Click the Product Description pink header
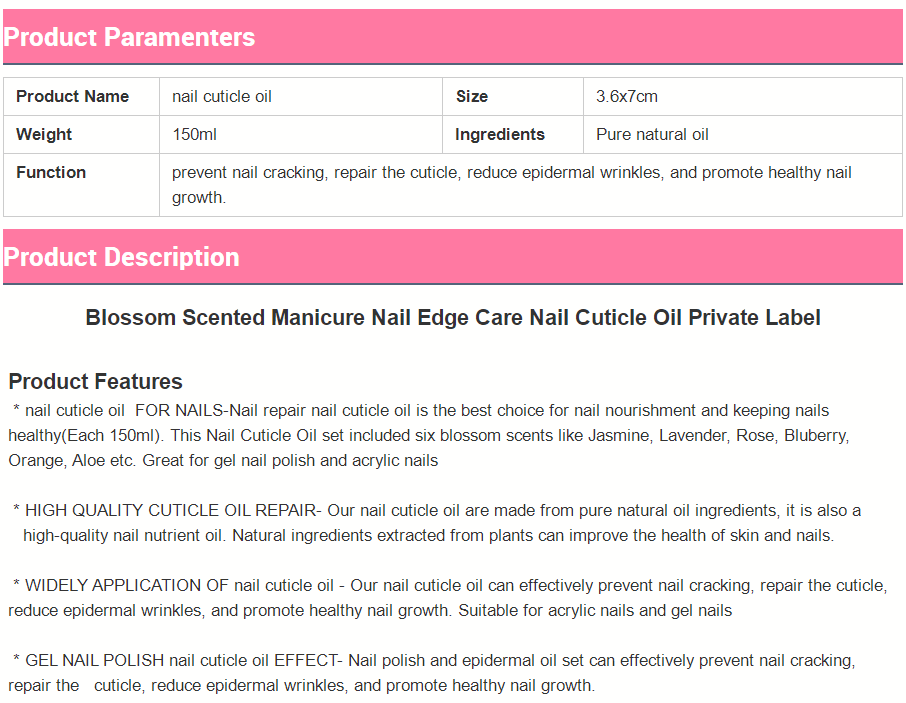 click(x=122, y=257)
